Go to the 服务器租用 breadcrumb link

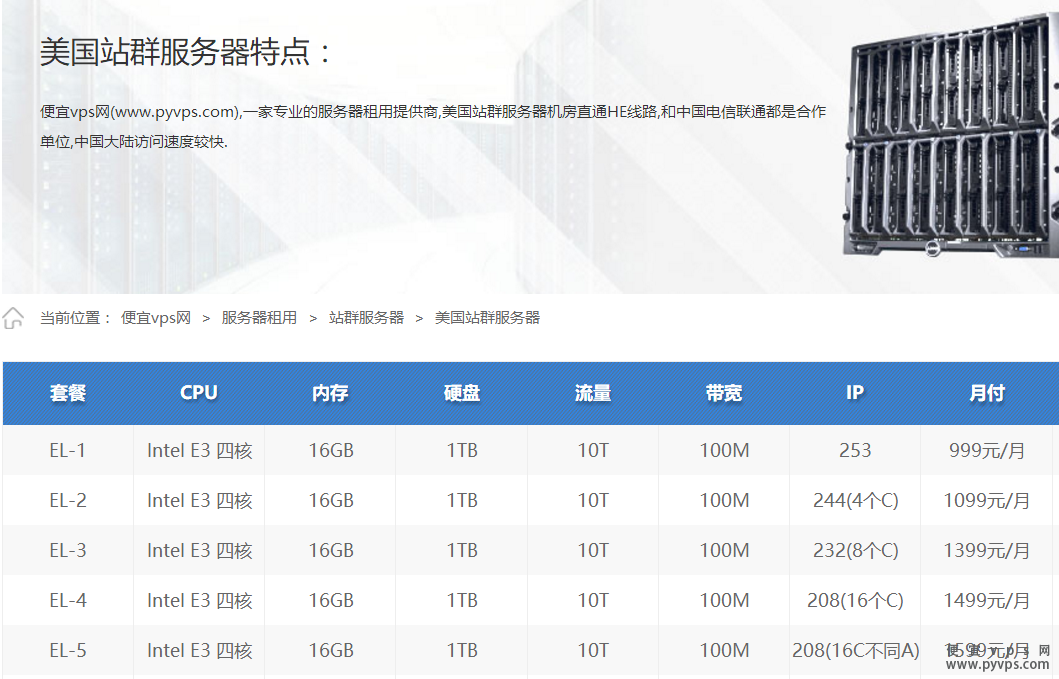(x=259, y=318)
